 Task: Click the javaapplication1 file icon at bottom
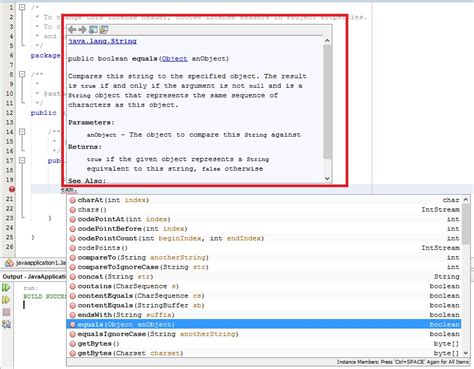point(9,263)
